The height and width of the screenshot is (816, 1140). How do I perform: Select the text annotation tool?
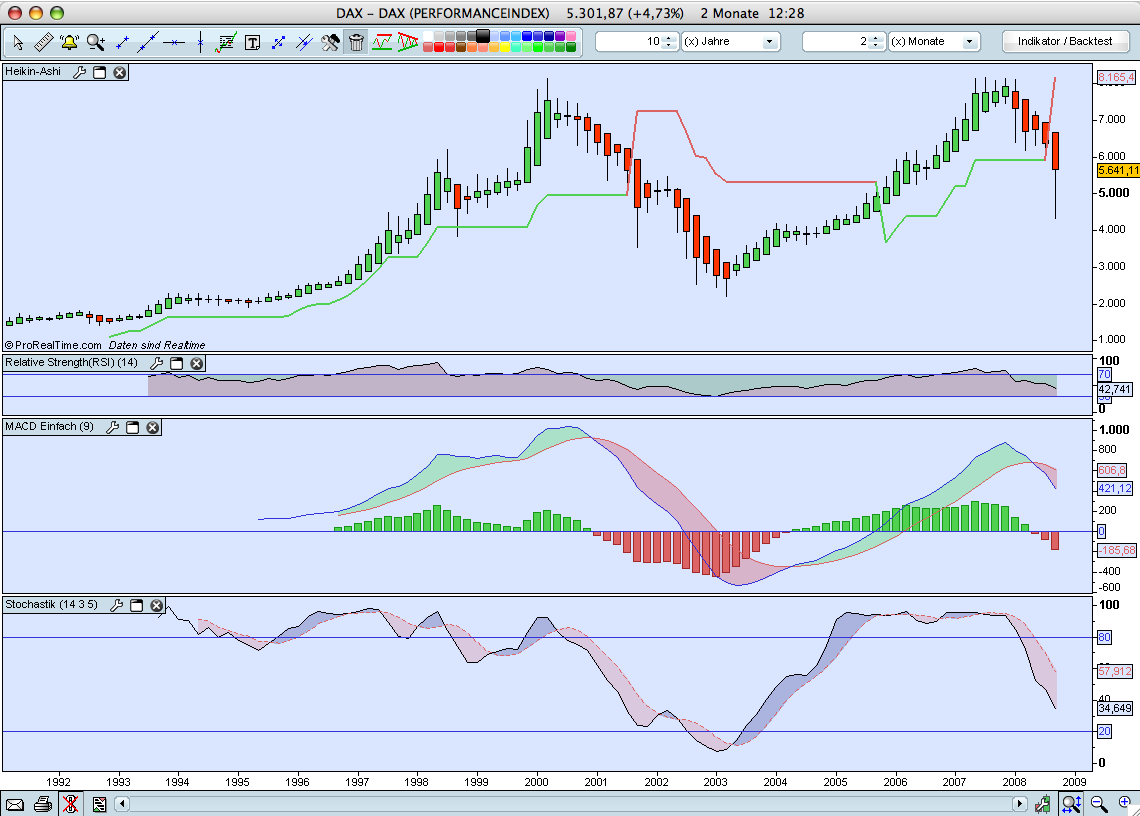252,42
